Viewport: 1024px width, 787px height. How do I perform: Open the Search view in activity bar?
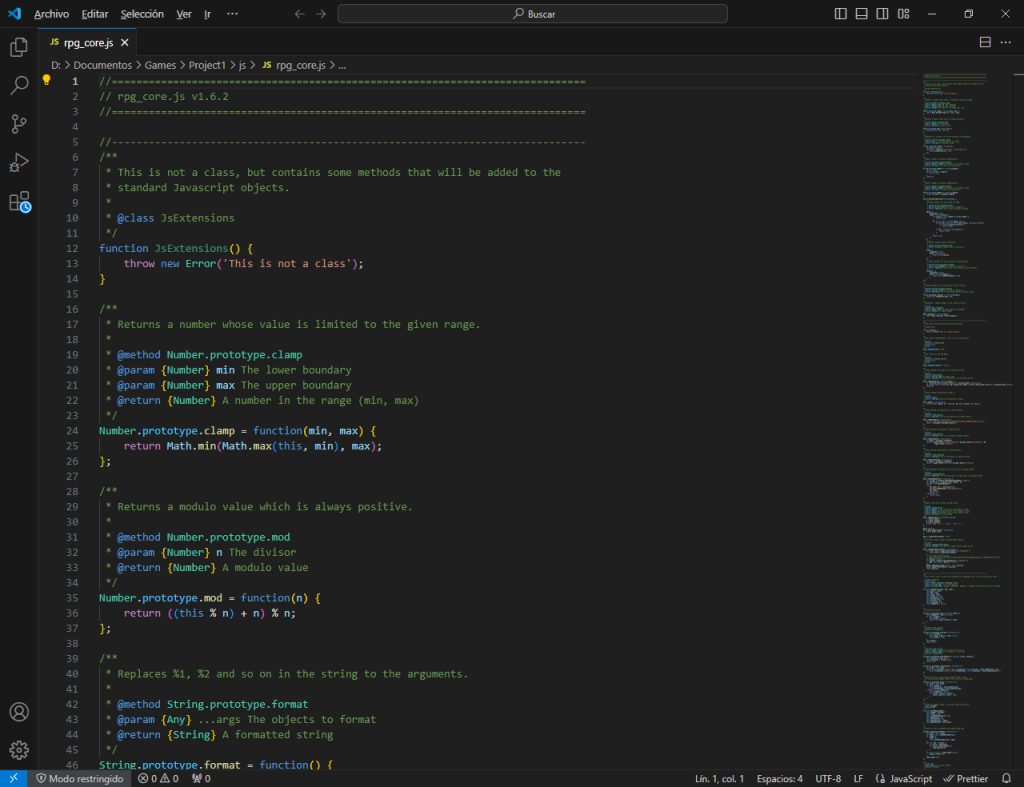point(19,85)
